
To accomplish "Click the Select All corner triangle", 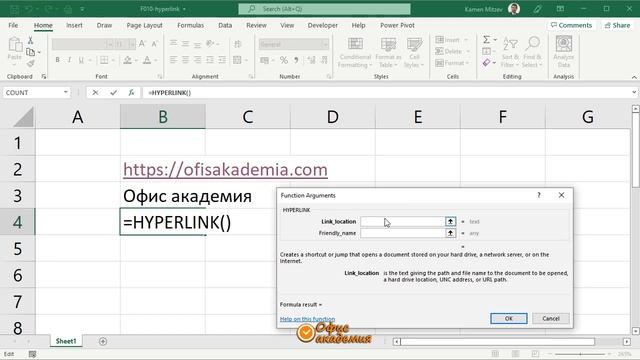I will [23, 118].
